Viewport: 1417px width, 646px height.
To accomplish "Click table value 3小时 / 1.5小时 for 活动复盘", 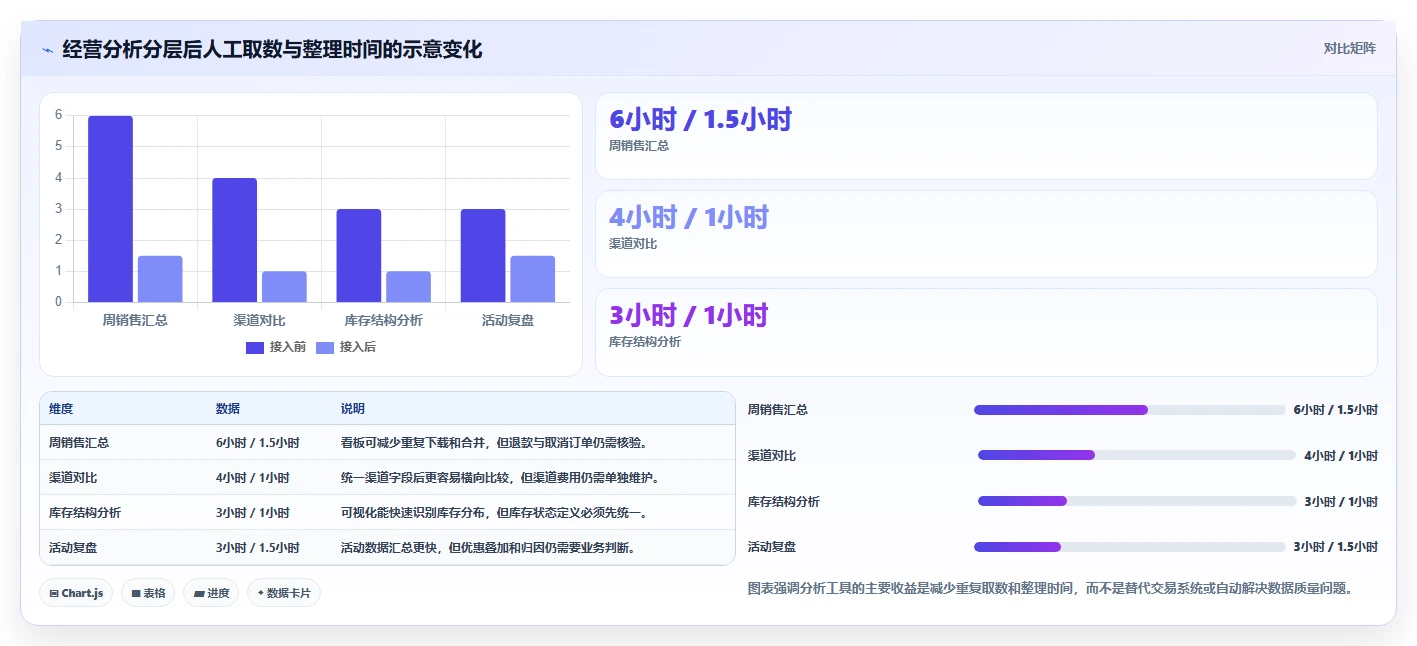I will 258,547.
